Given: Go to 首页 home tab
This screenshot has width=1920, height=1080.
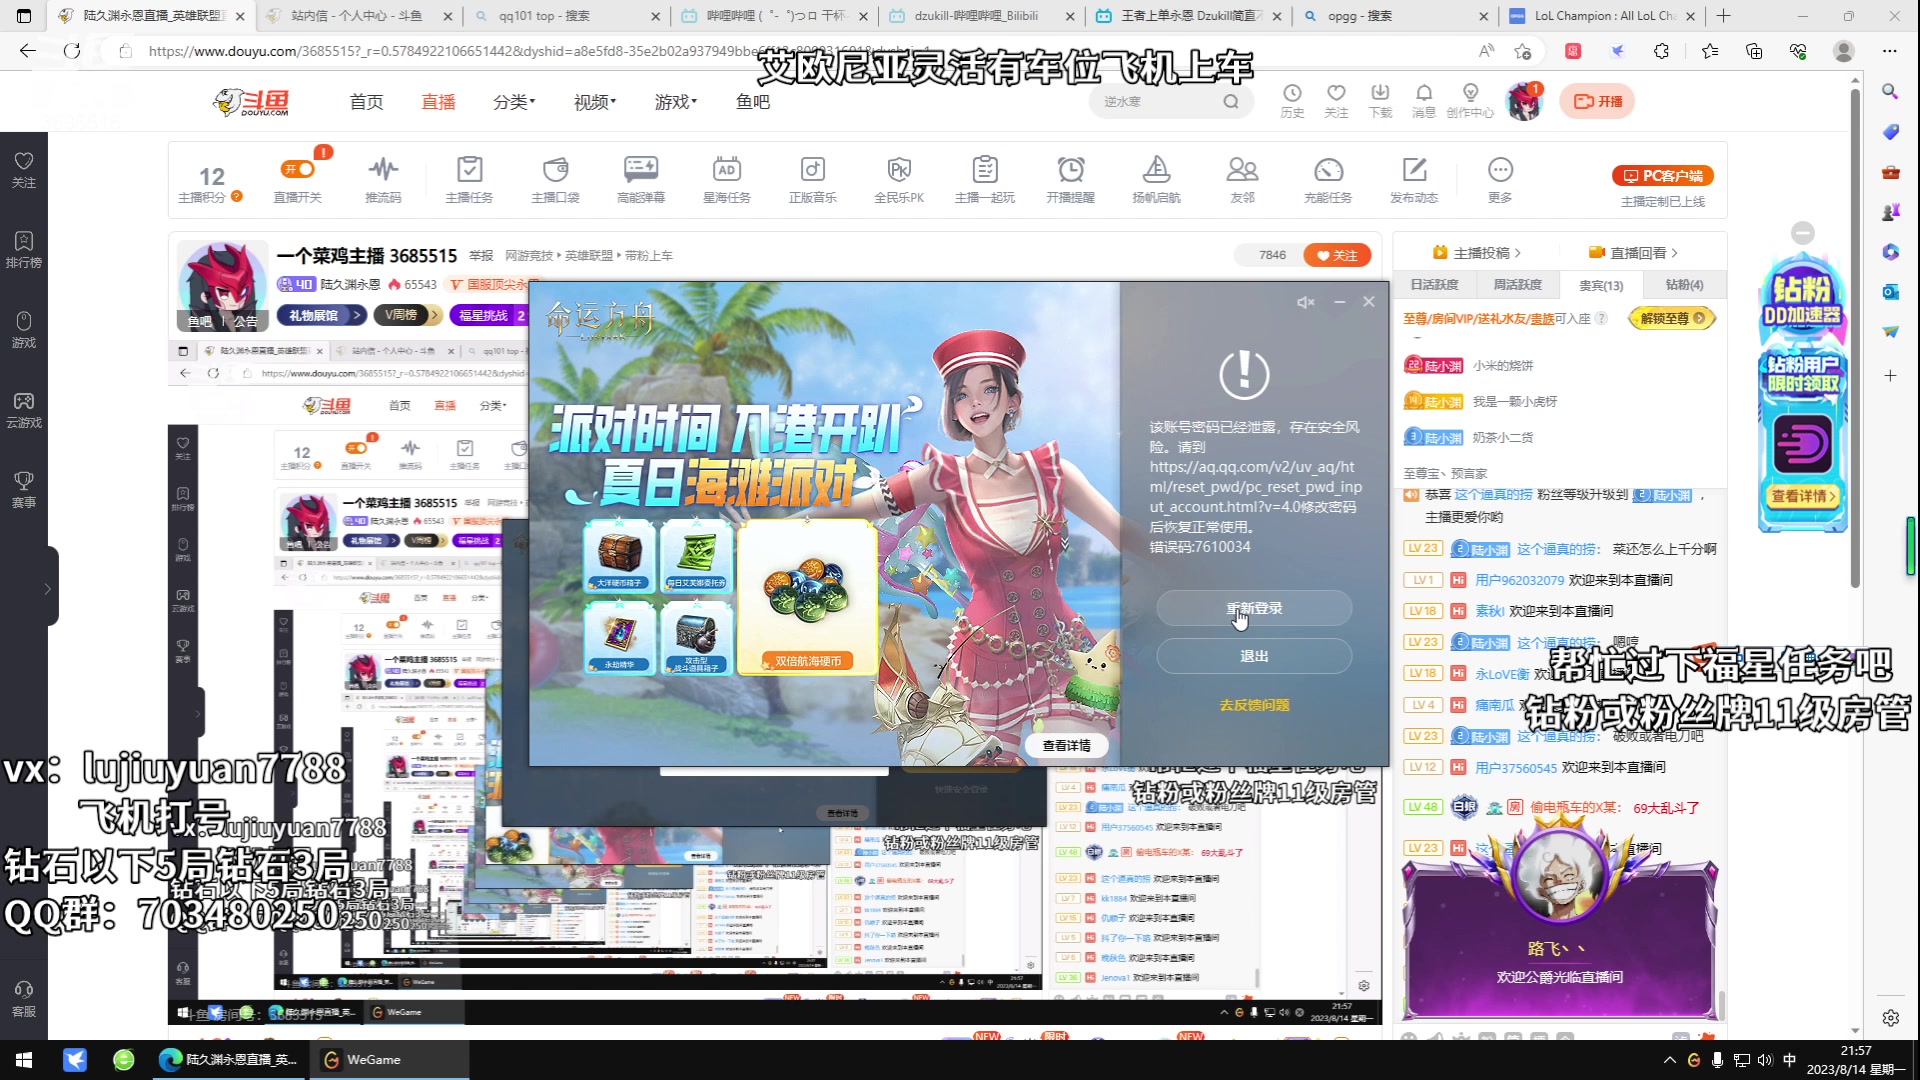Looking at the screenshot, I should point(367,102).
